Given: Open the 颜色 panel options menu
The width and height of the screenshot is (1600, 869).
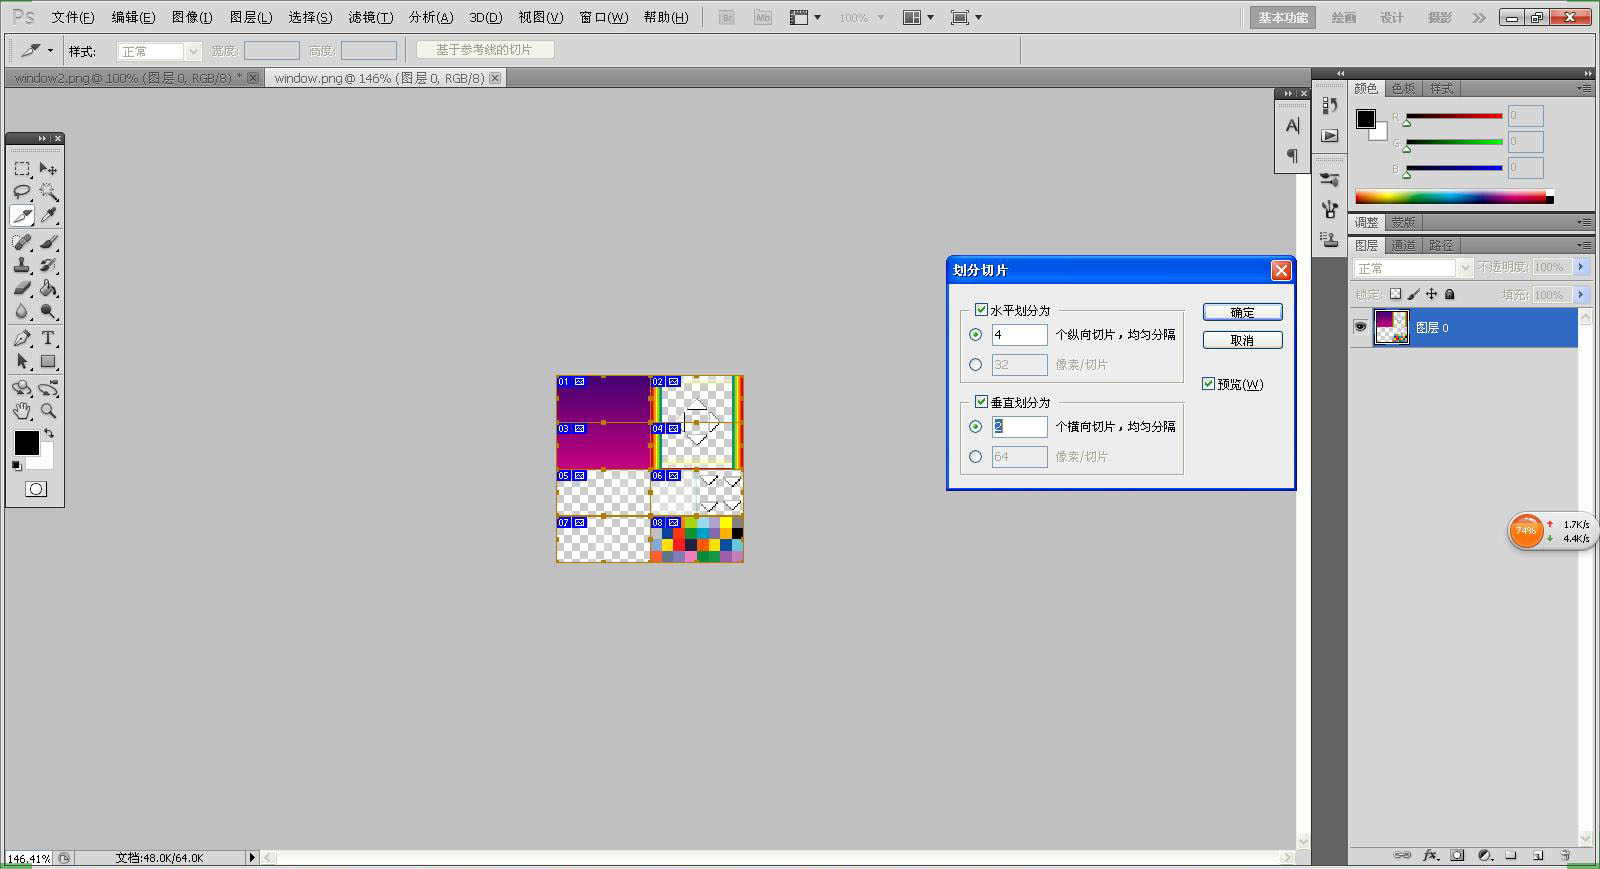Looking at the screenshot, I should (x=1584, y=89).
